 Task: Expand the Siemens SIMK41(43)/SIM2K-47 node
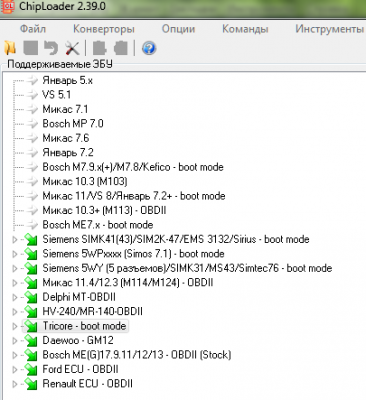click(x=14, y=239)
